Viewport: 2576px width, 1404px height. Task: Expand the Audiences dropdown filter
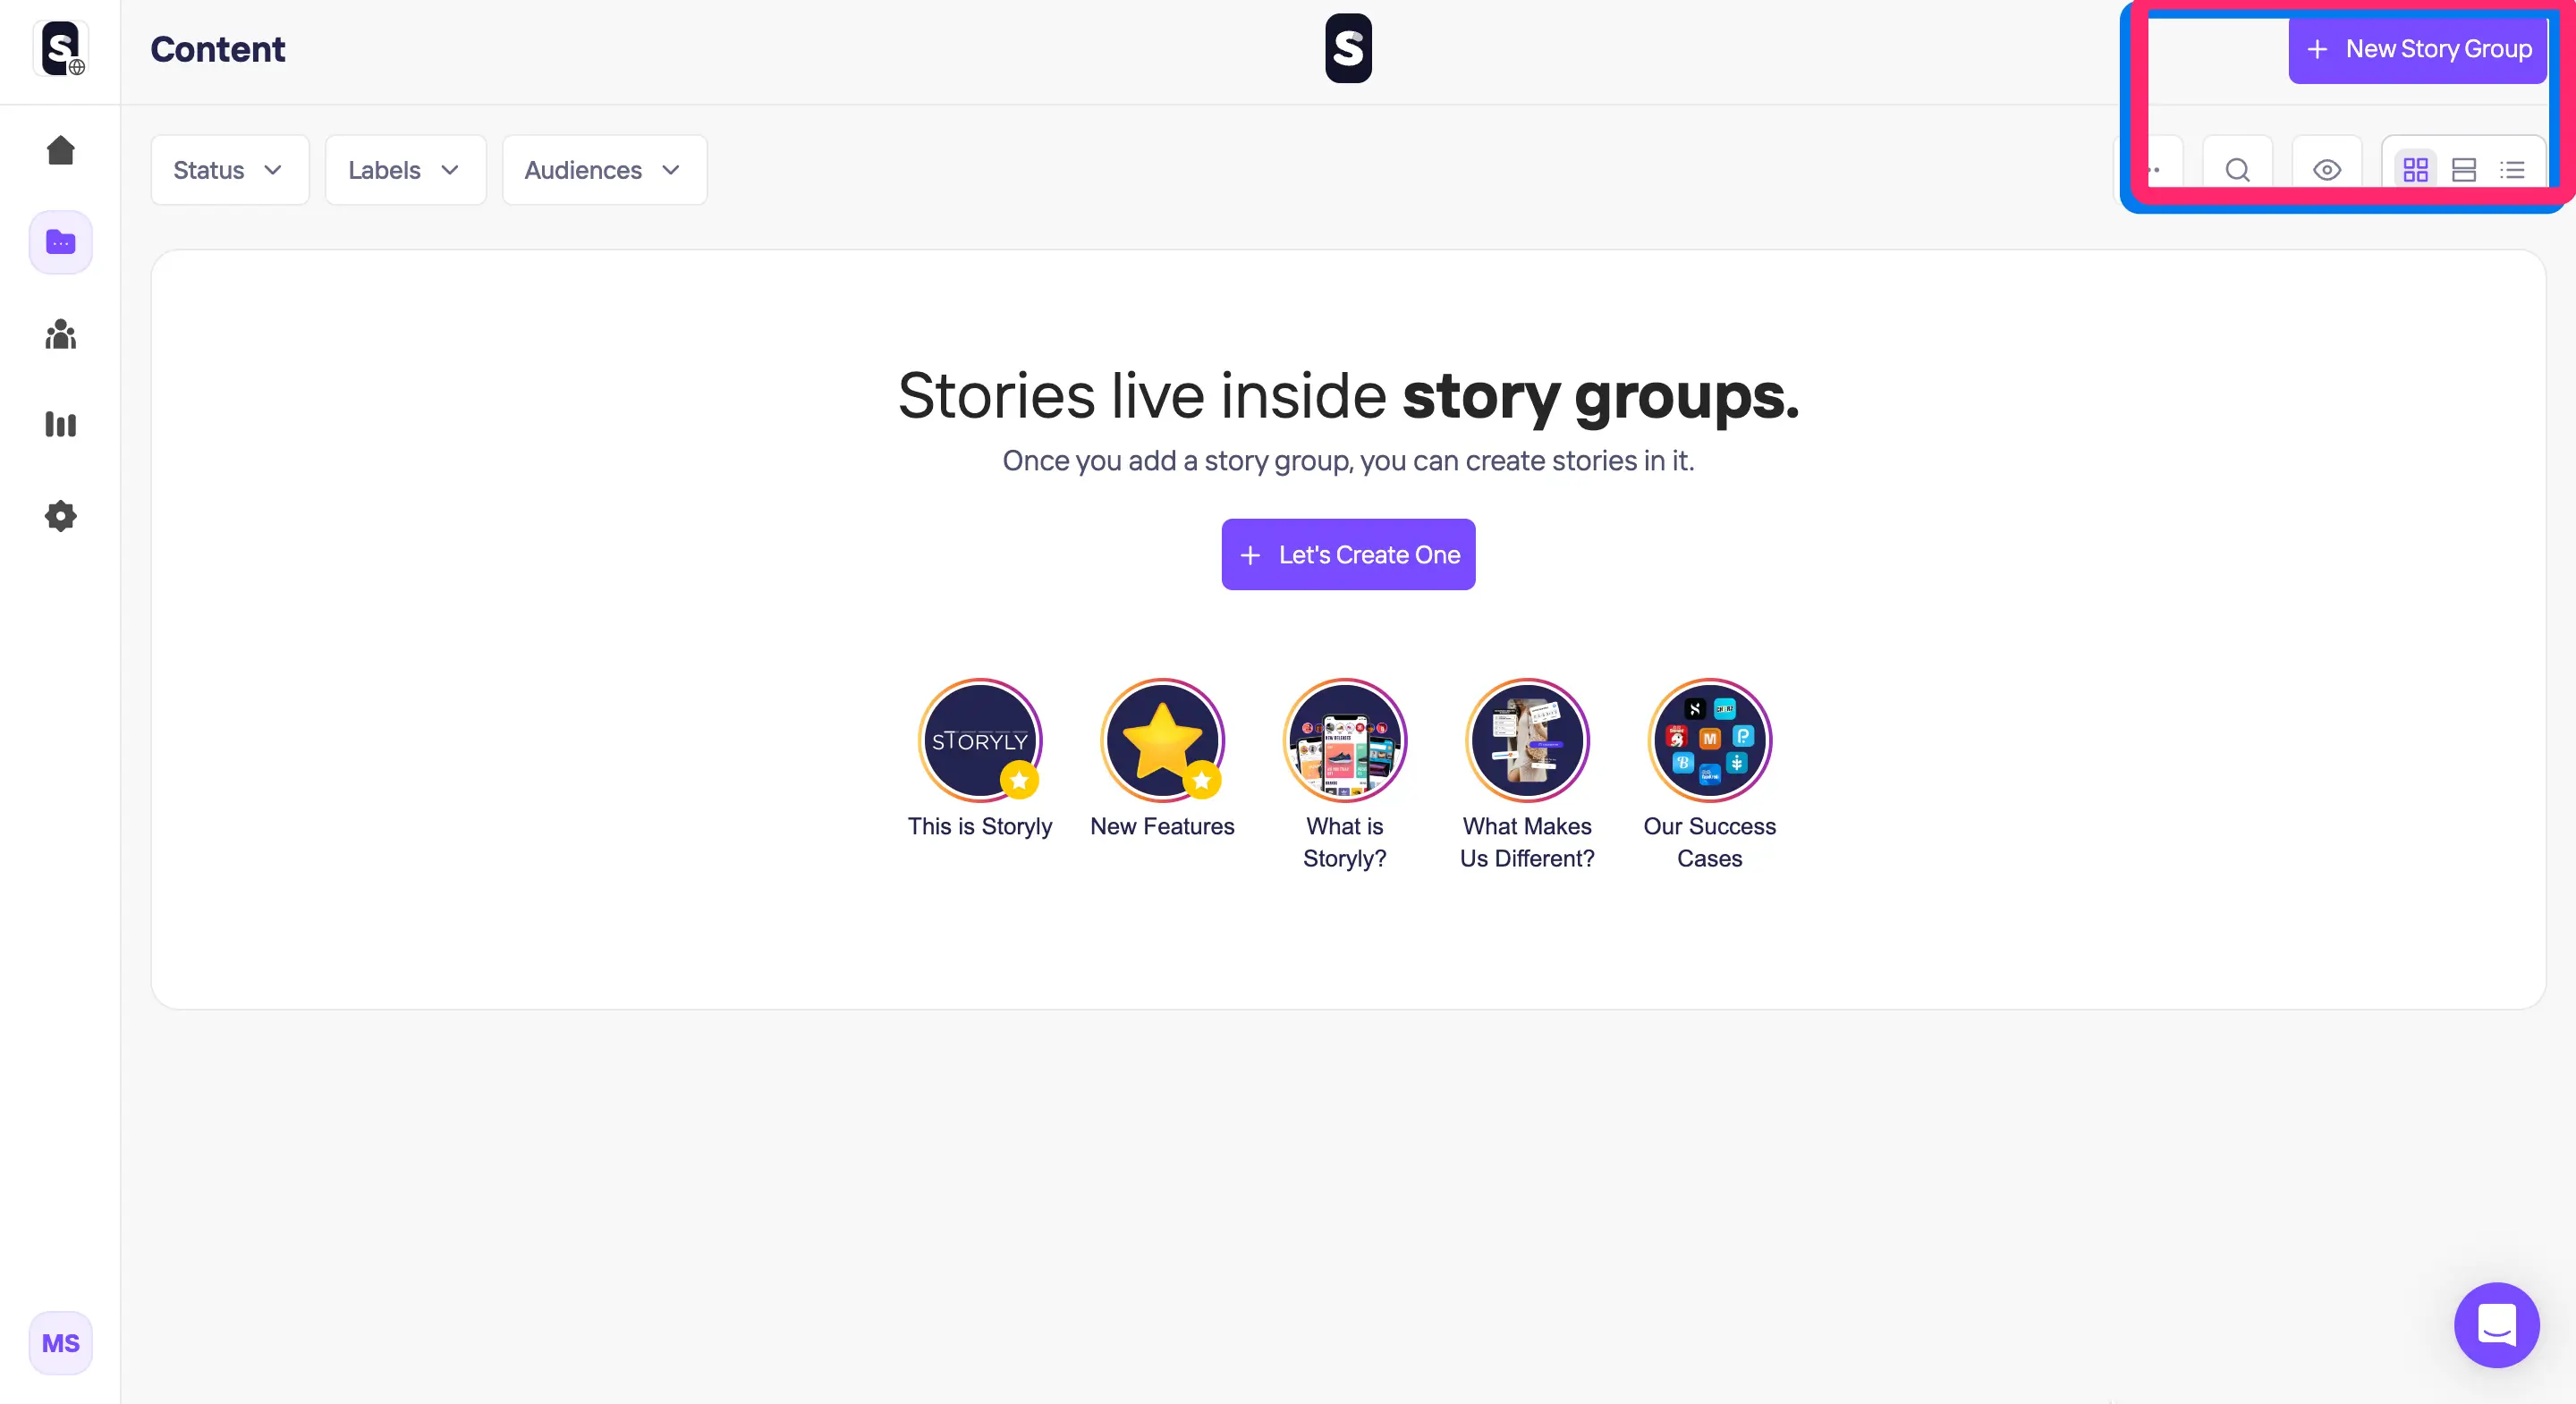click(604, 168)
